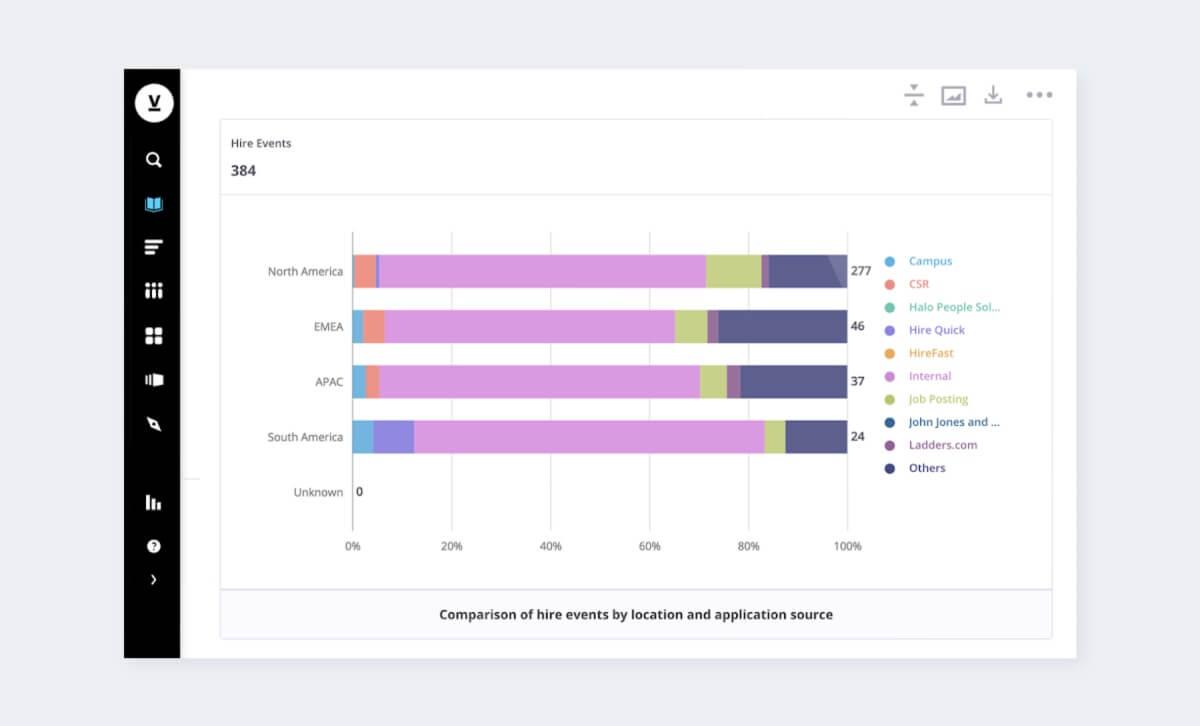
Task: Click the 384 hire events total
Action: point(243,170)
